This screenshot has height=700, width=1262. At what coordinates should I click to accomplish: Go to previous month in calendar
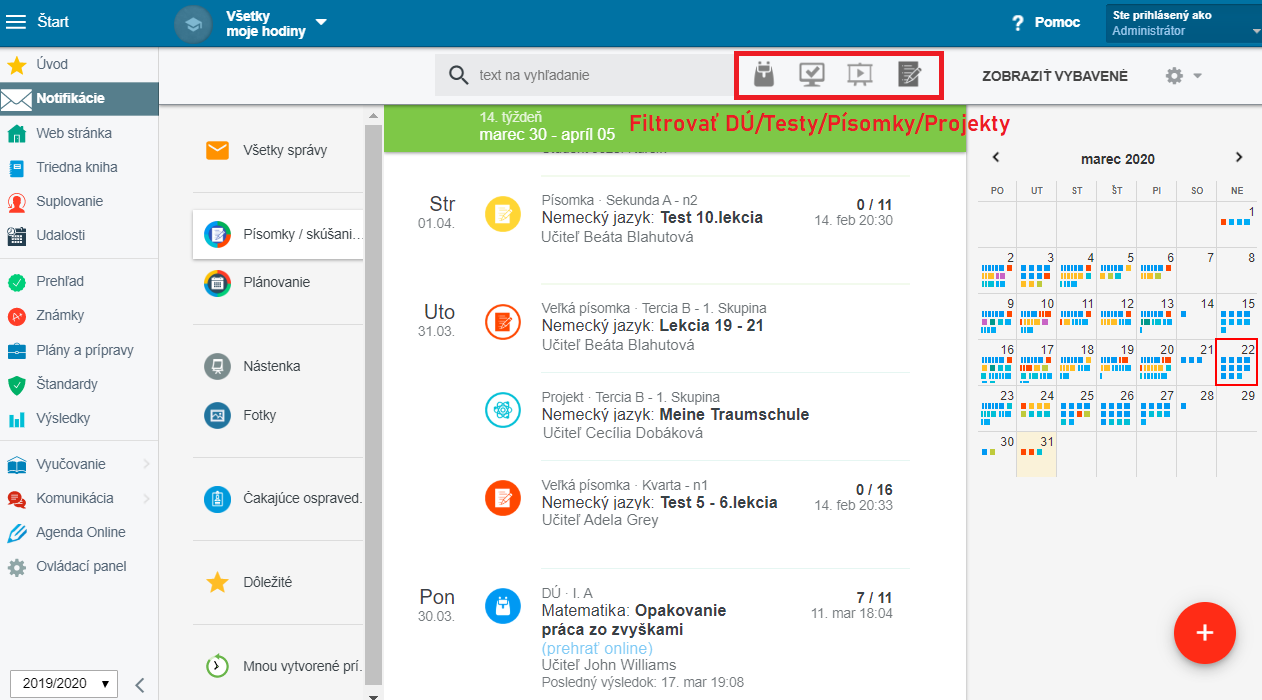996,157
